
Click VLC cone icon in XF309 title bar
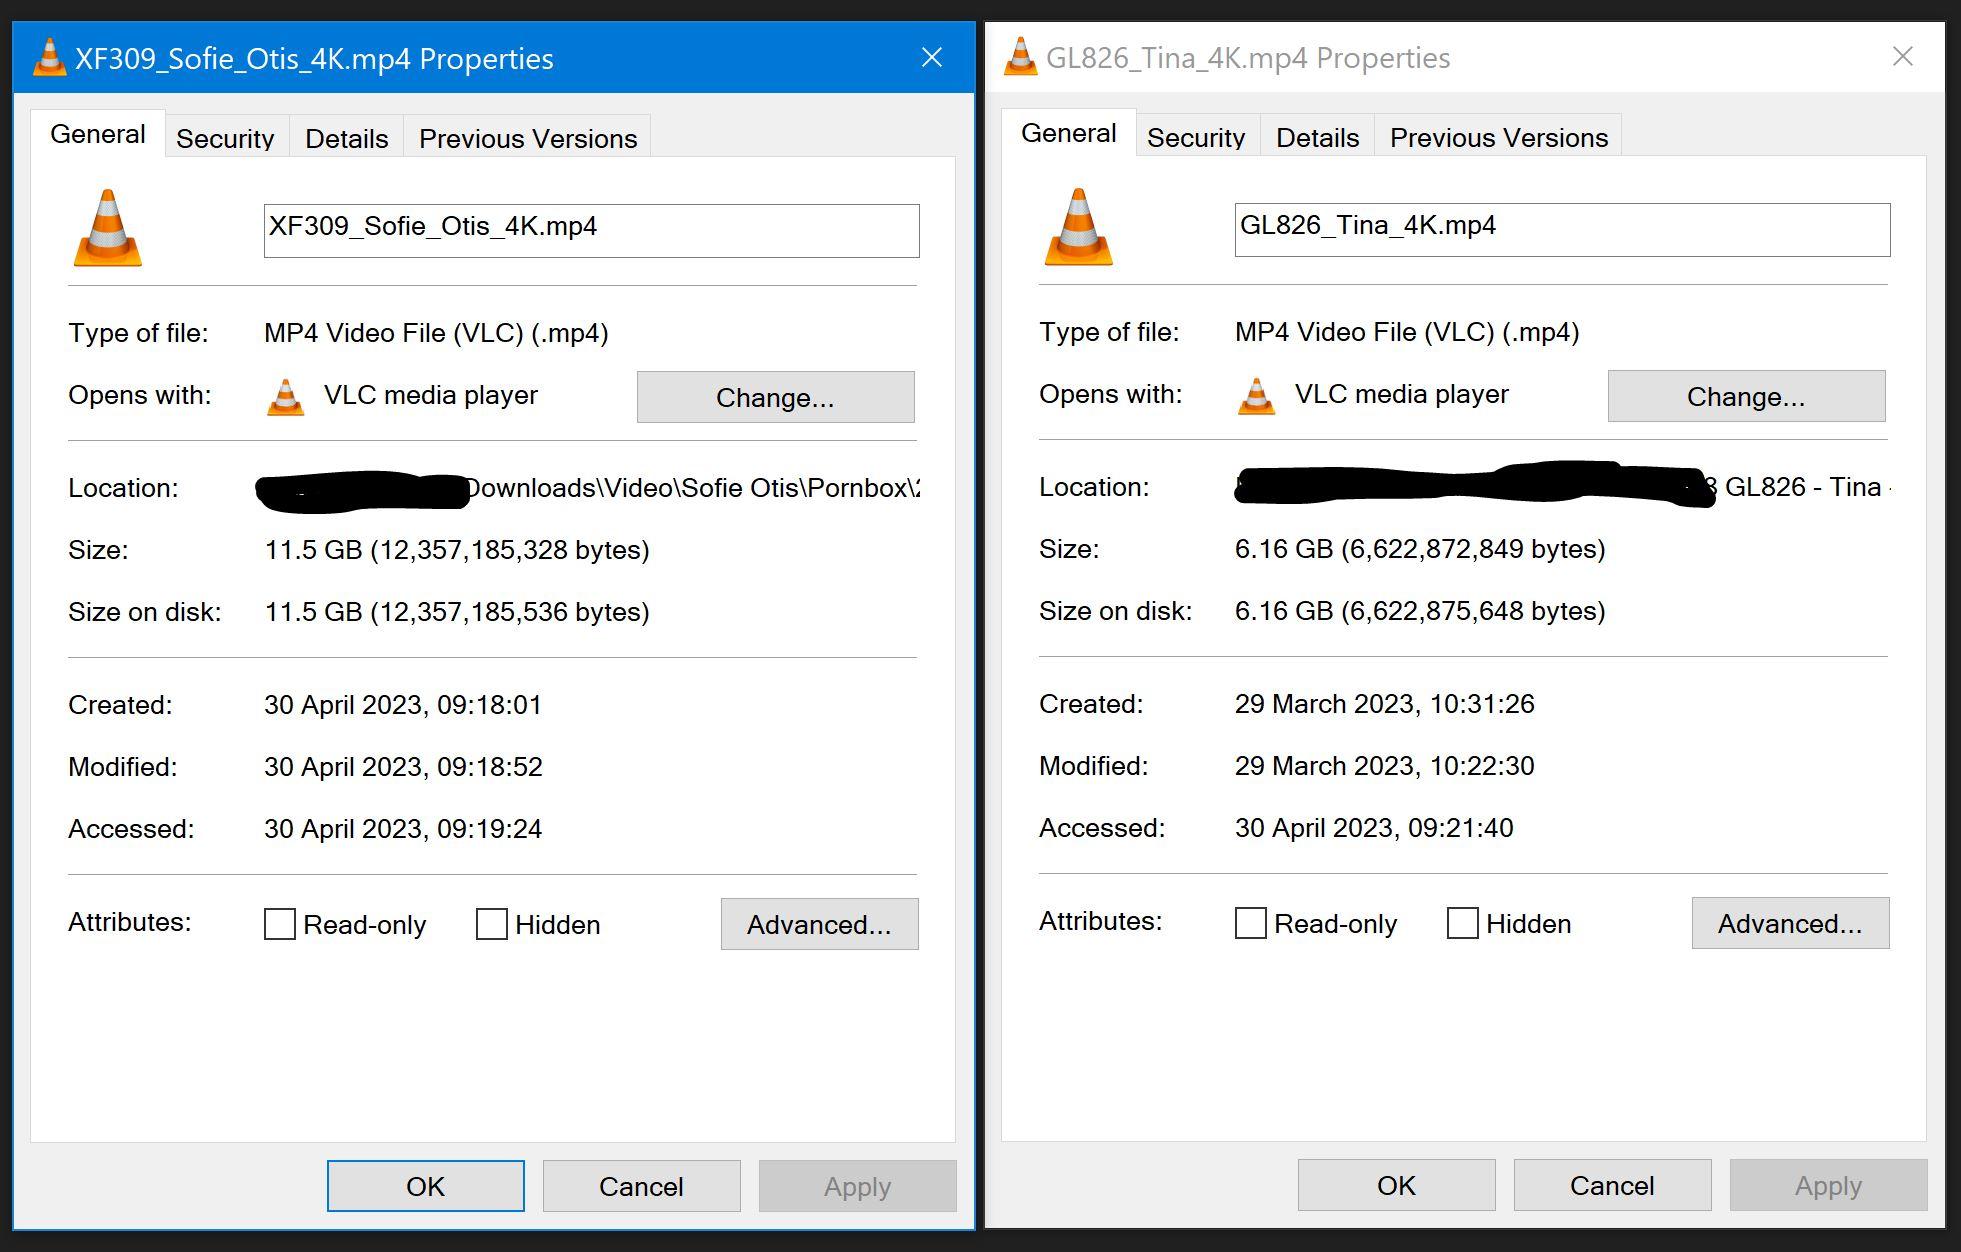tap(49, 58)
